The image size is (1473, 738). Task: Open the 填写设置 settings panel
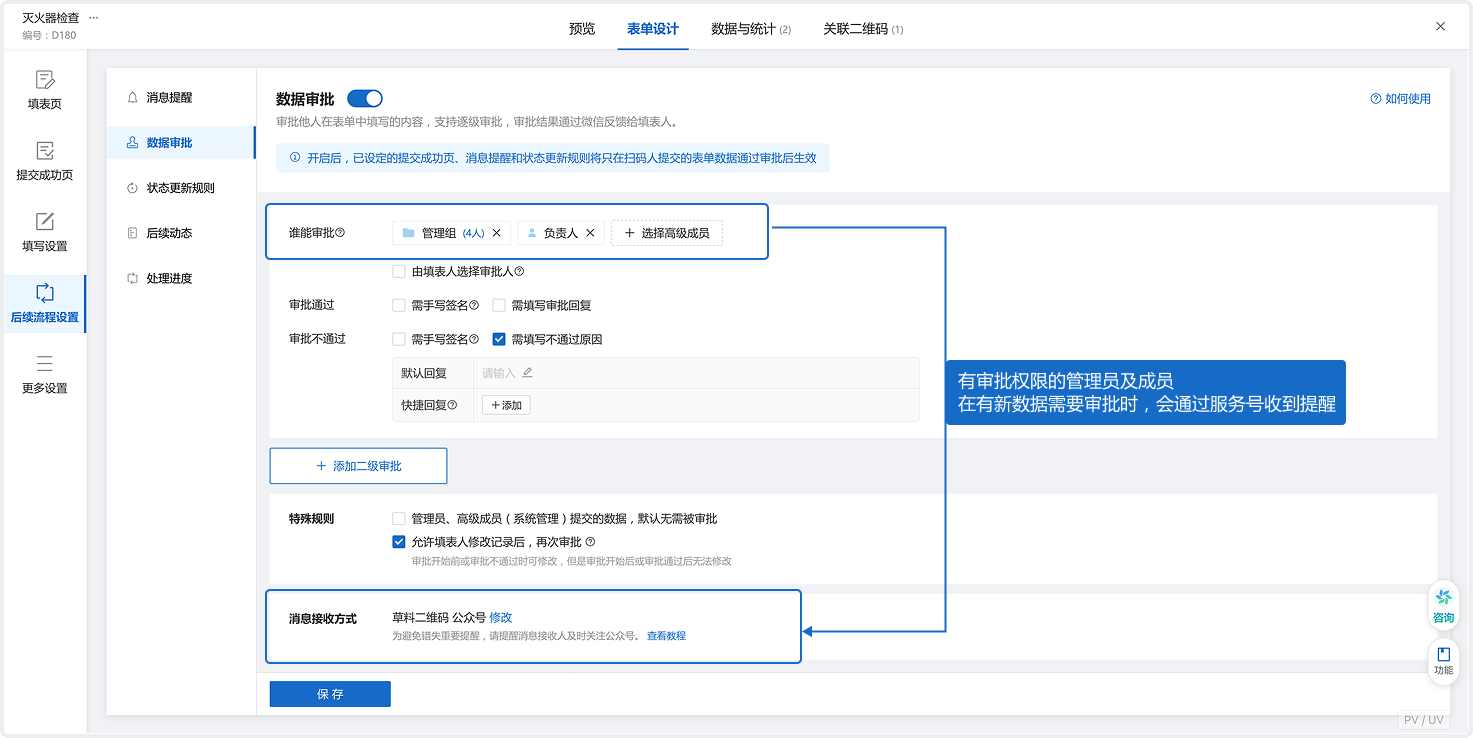(44, 232)
